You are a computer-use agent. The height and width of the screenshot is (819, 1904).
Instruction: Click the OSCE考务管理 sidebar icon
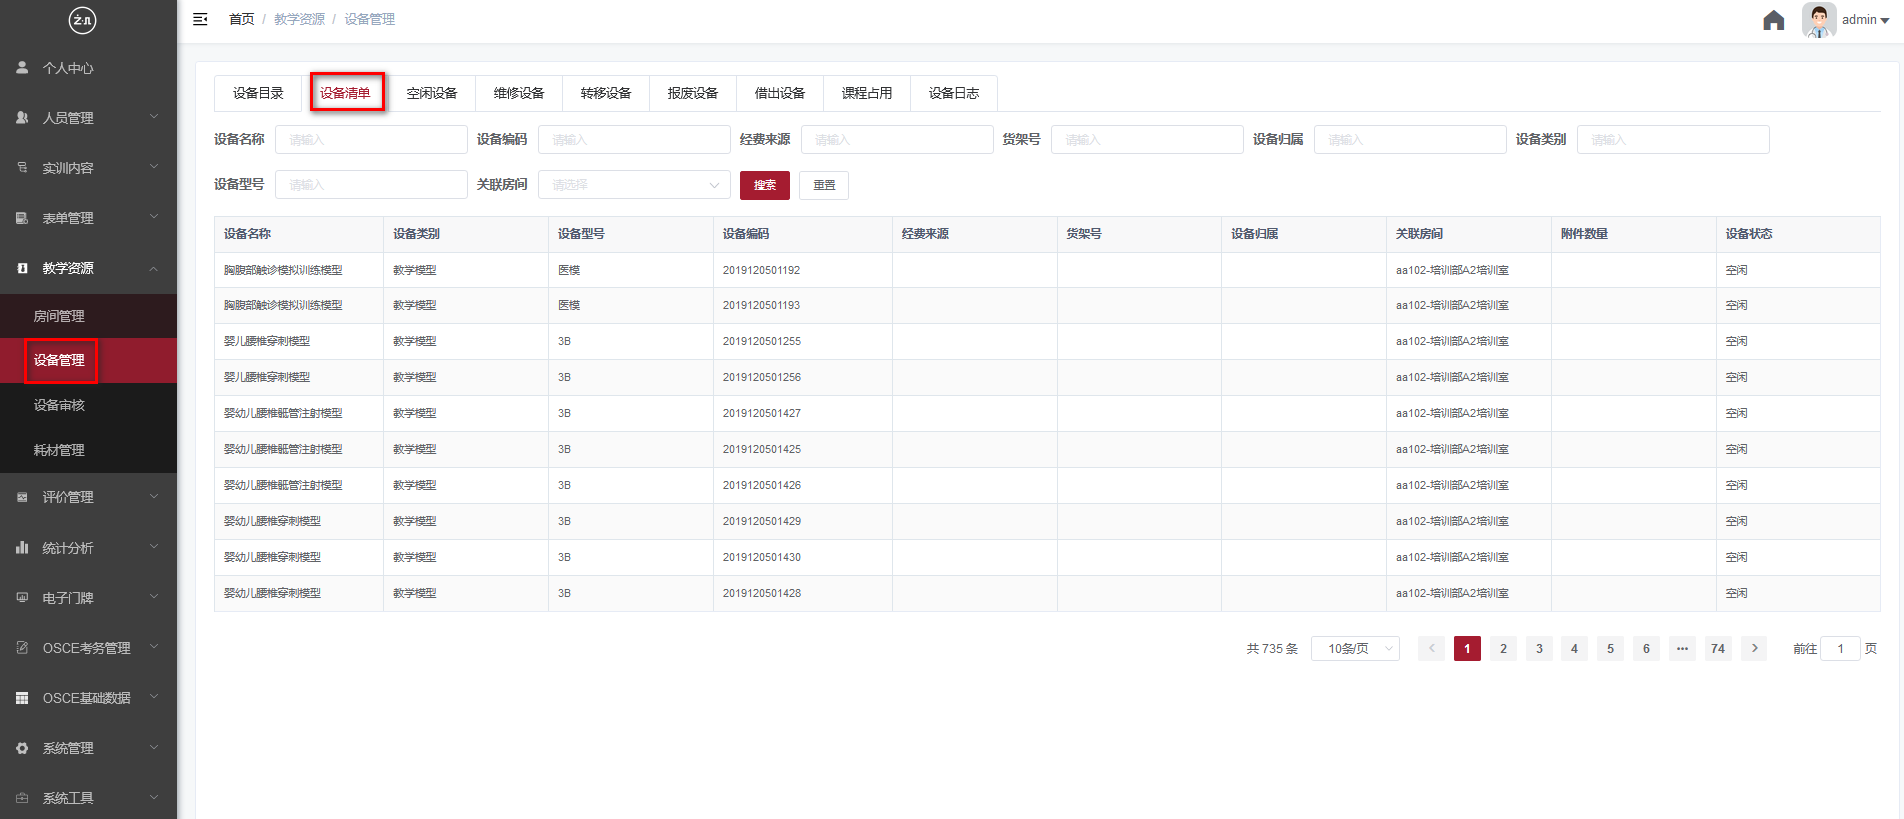pyautogui.click(x=22, y=648)
